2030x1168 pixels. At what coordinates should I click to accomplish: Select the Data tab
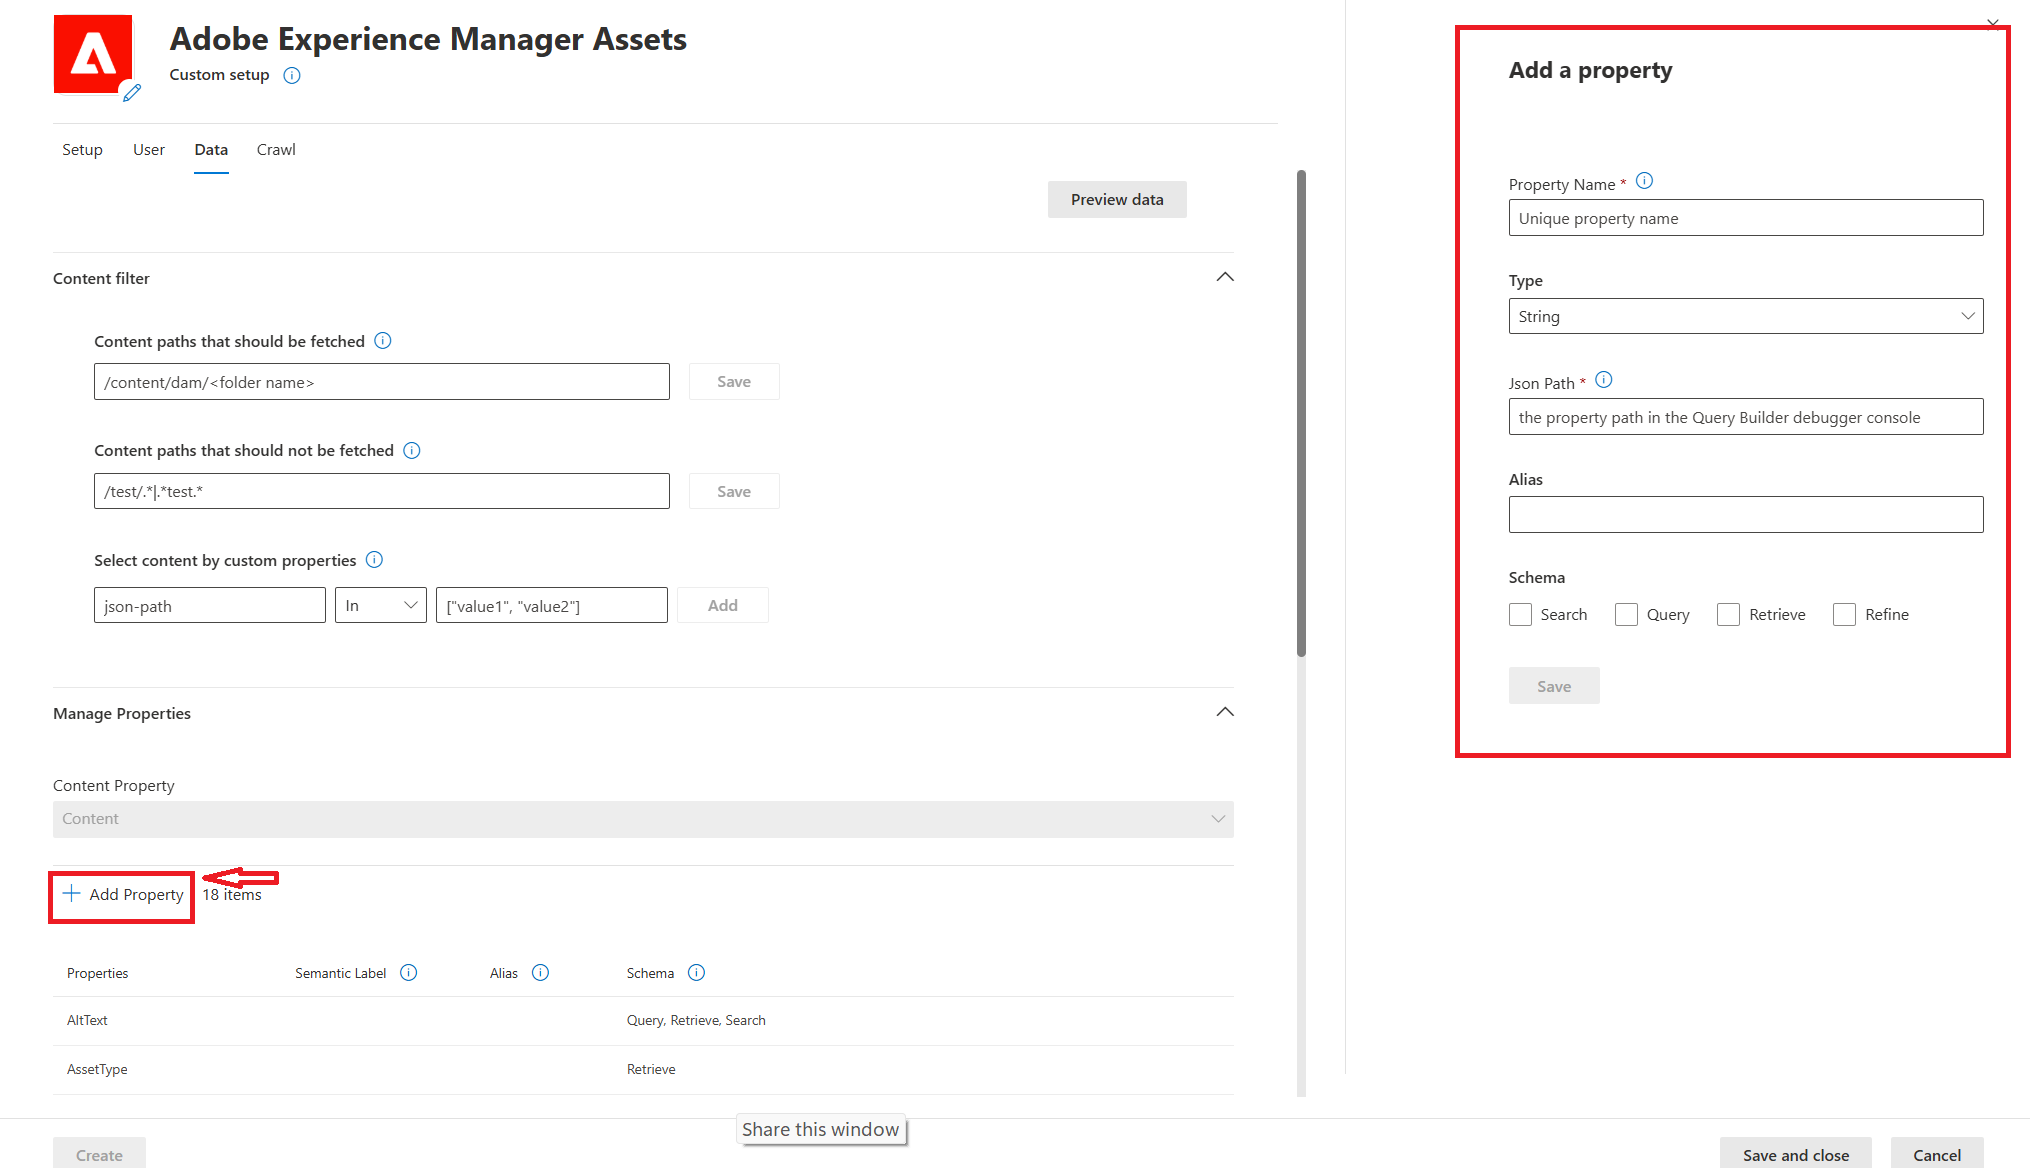211,149
